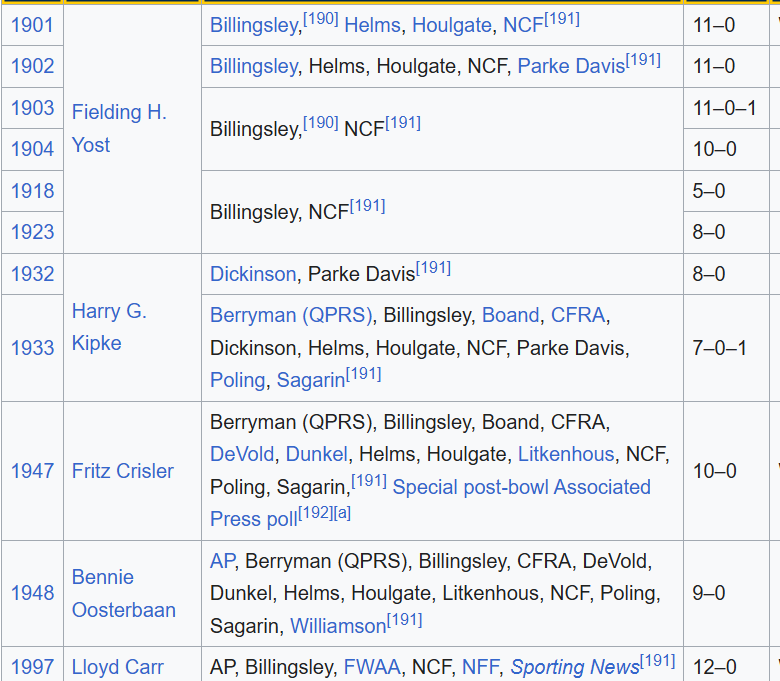Screen dimensions: 780x681
Task: Open citation [190] in the 1901 row
Action: [x=321, y=19]
